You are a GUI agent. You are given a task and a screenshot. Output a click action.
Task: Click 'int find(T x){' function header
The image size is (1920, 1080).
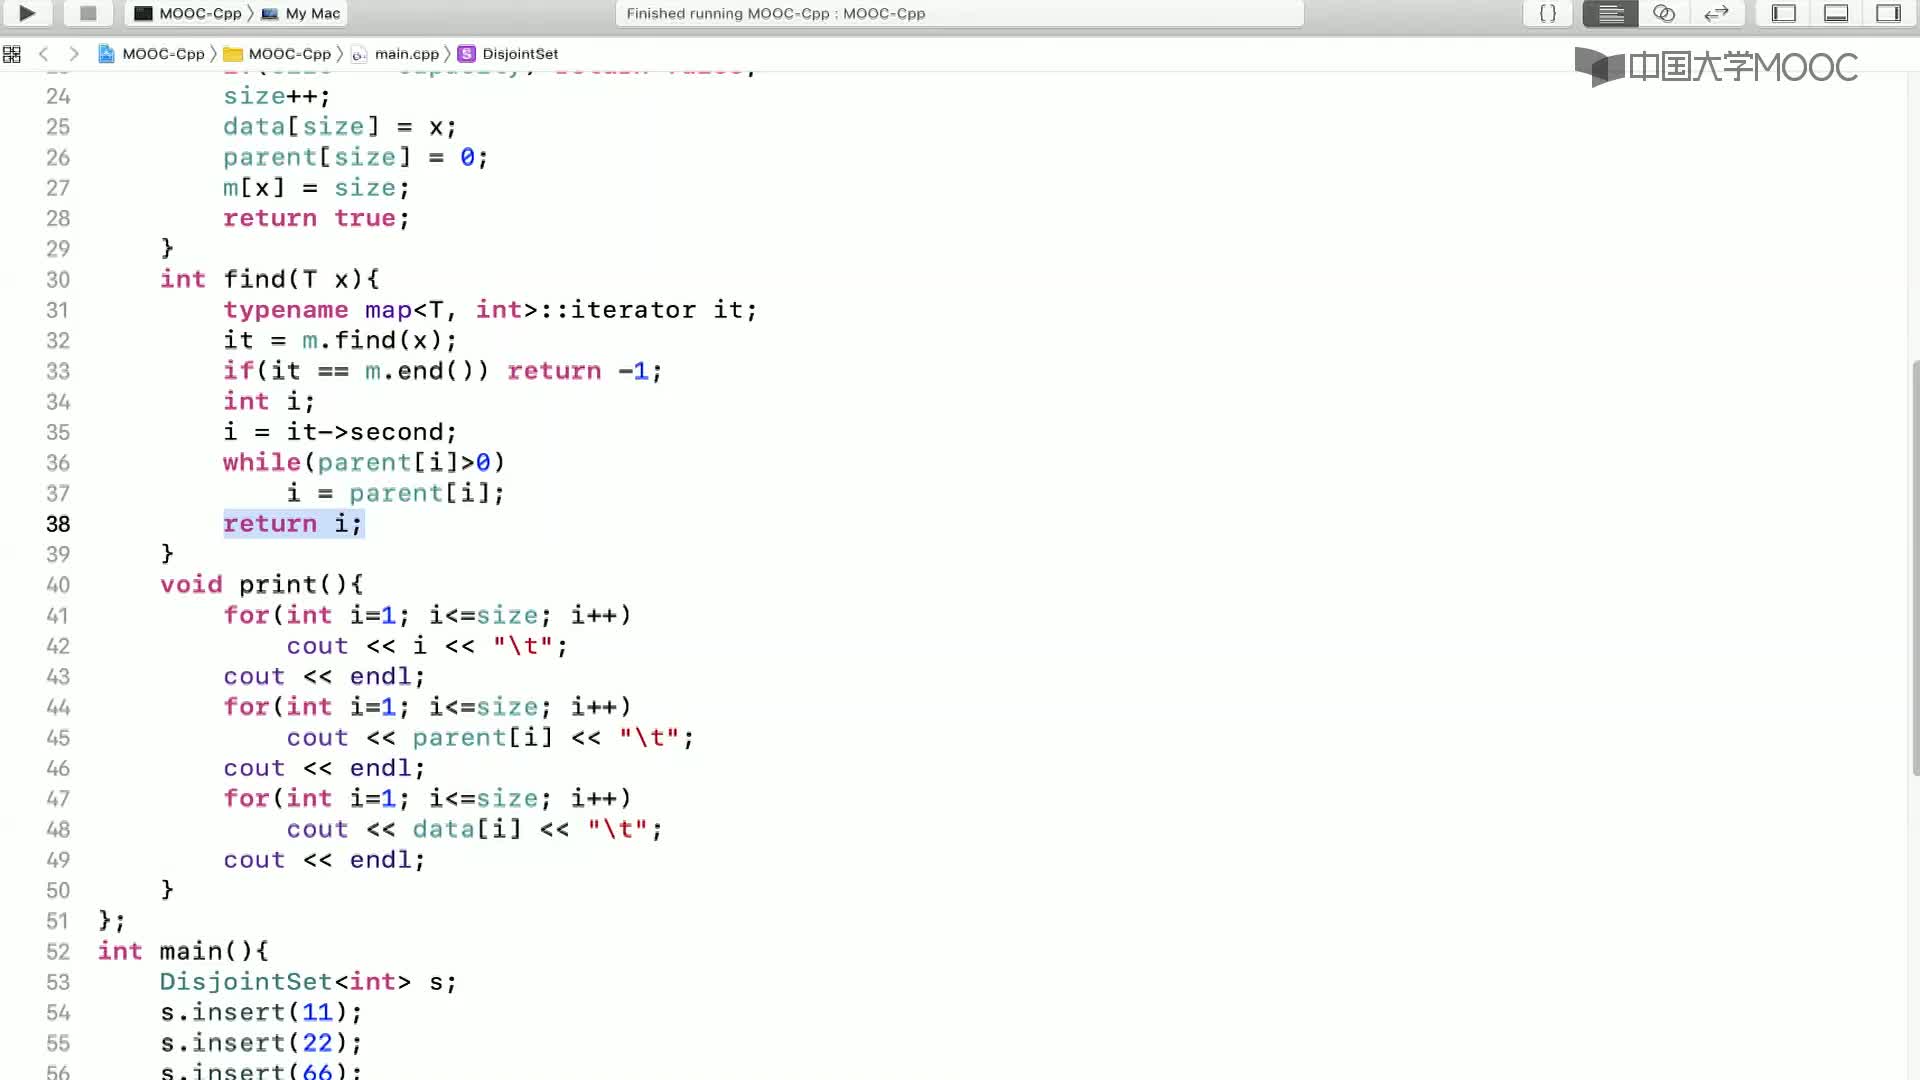pos(270,279)
